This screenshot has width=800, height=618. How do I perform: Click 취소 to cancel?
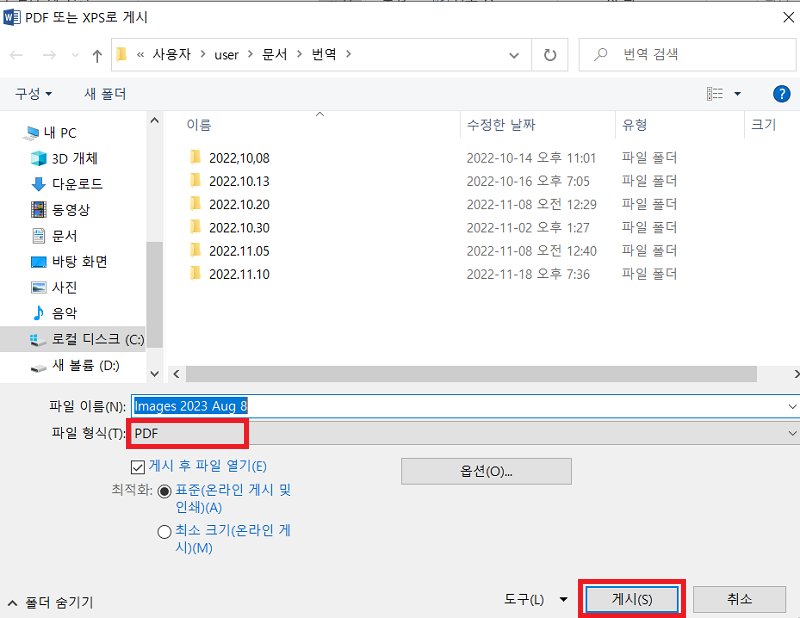(x=739, y=599)
